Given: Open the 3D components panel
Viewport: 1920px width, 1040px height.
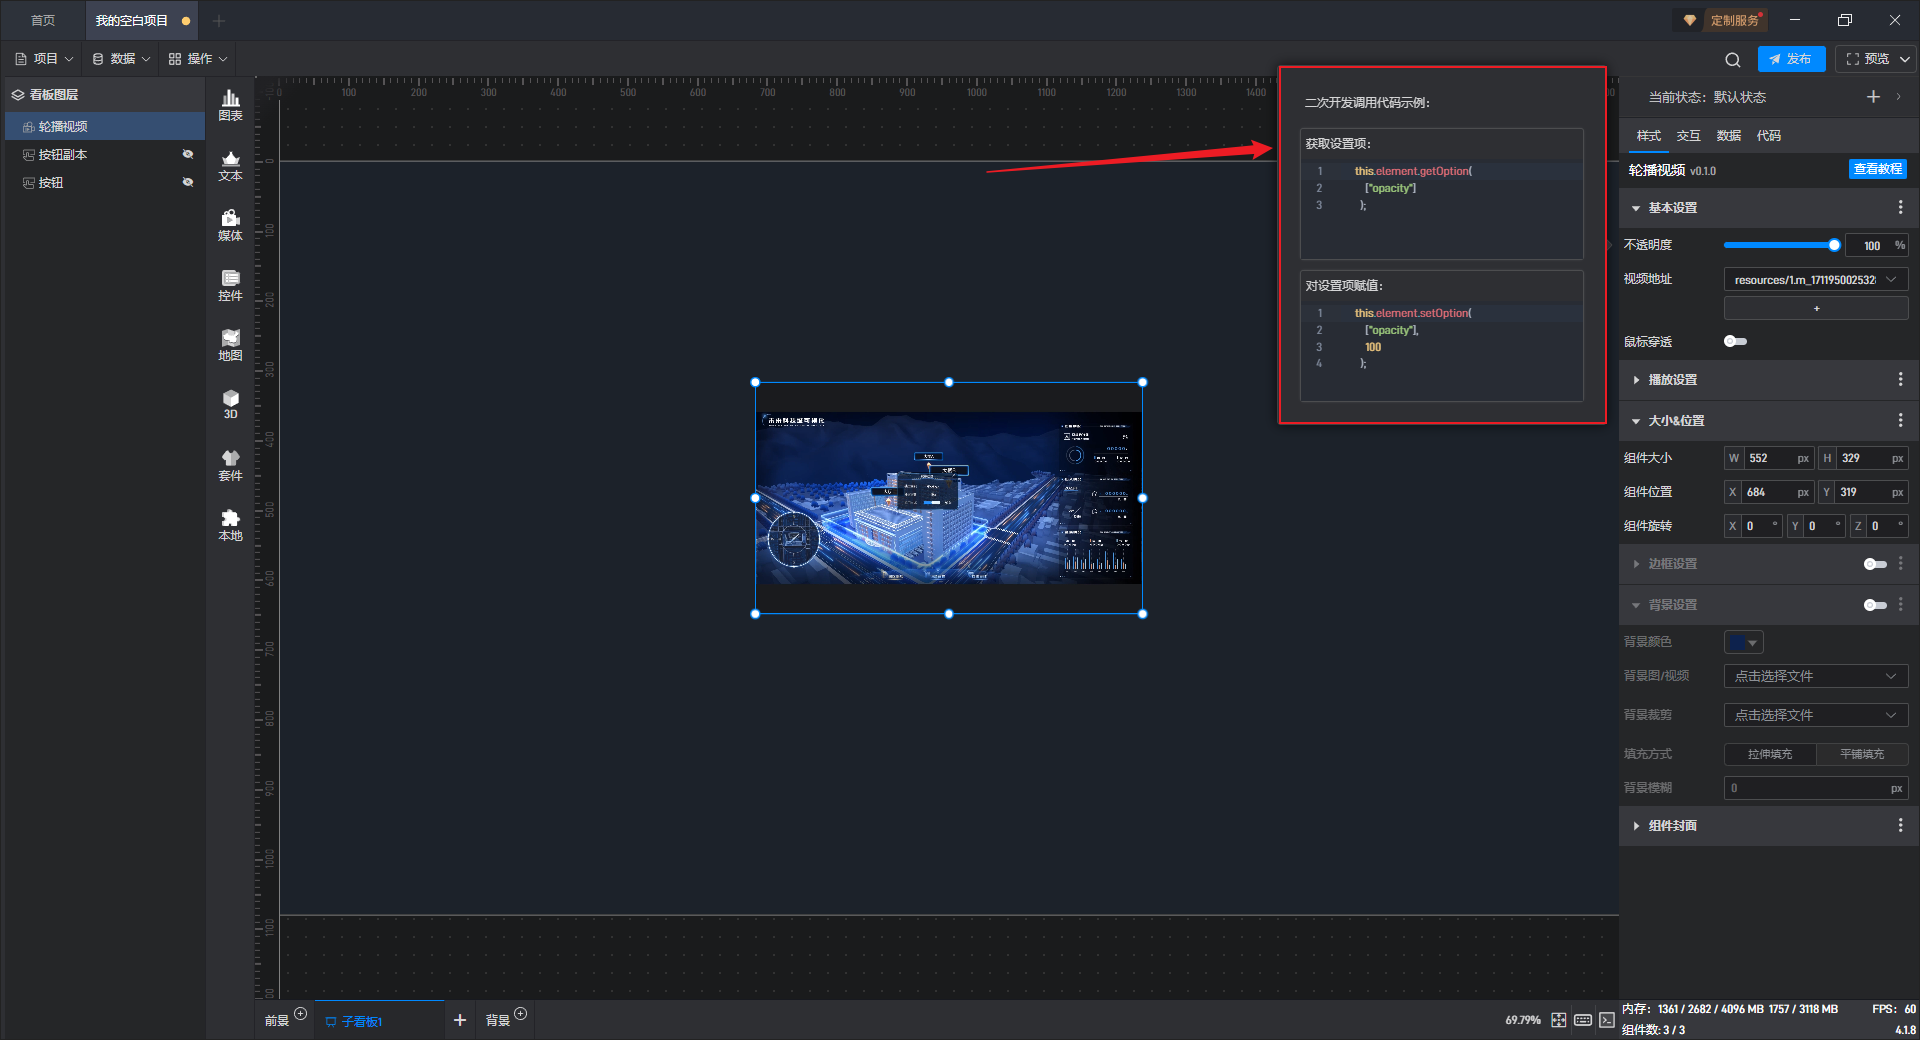Looking at the screenshot, I should [x=230, y=404].
